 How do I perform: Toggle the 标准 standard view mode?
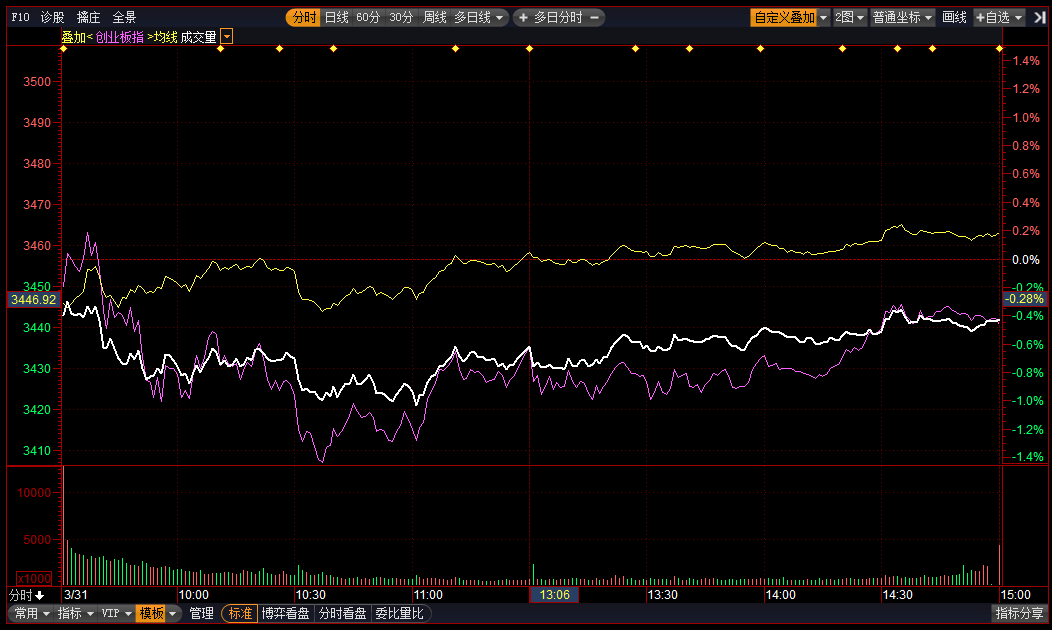pyautogui.click(x=240, y=614)
